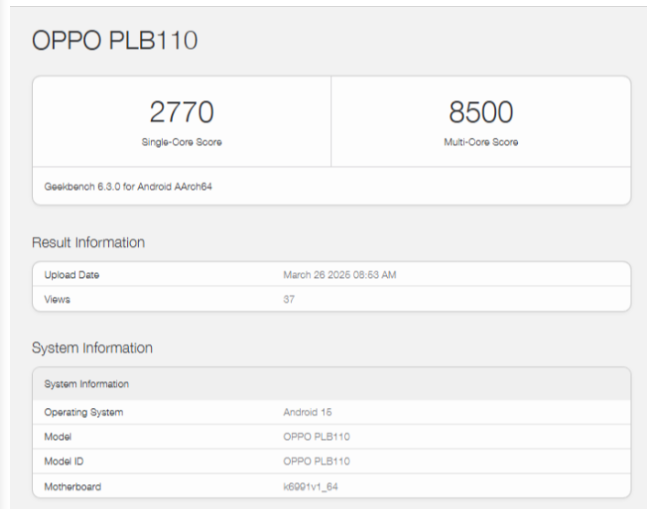
Task: Select the Model ID row label
Action: pos(64,462)
